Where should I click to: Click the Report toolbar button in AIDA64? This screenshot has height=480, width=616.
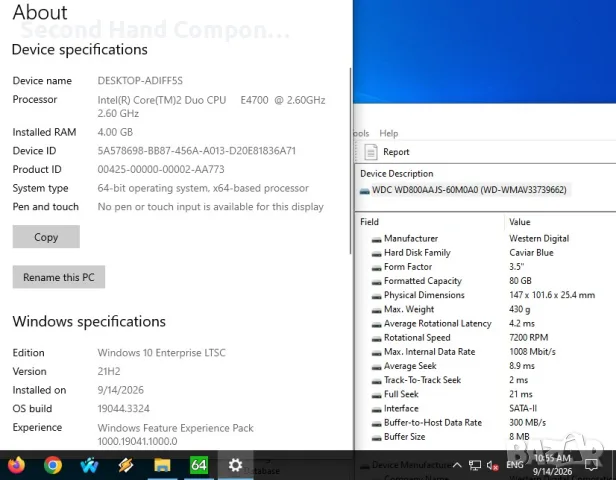387,152
